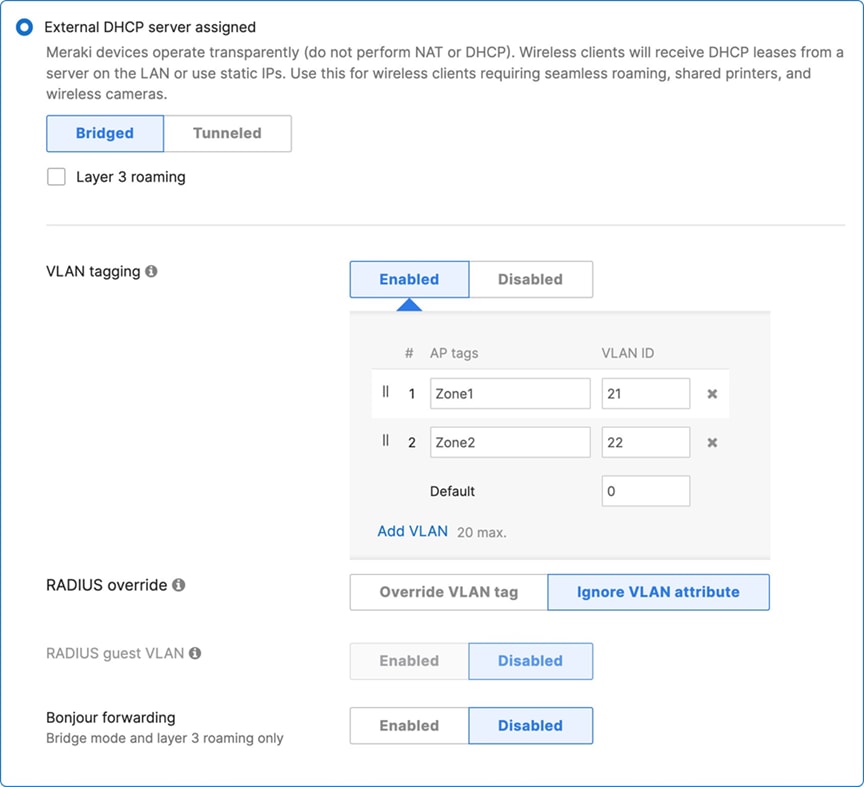Click the '20 max.' note
Screen dimensions: 864x787
pos(482,532)
